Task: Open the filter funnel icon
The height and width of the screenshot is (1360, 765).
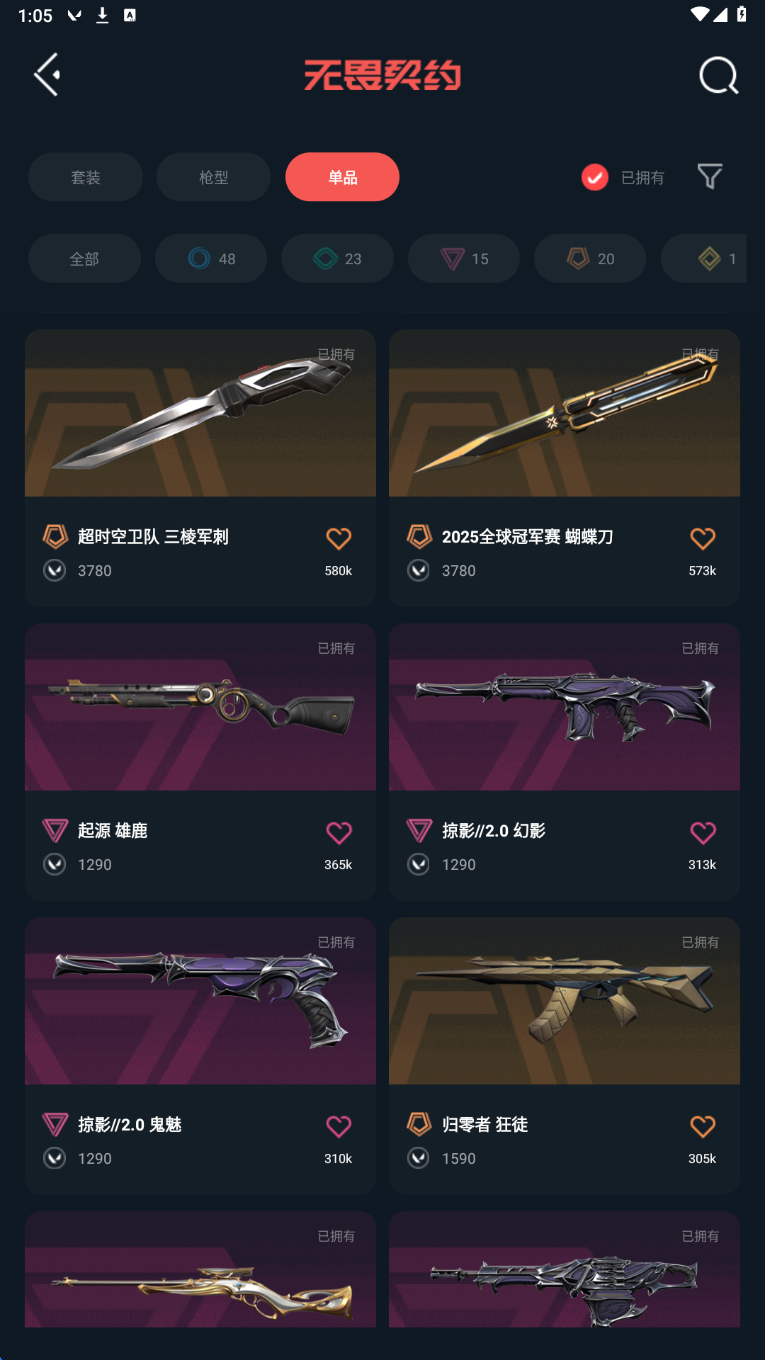Action: point(710,177)
